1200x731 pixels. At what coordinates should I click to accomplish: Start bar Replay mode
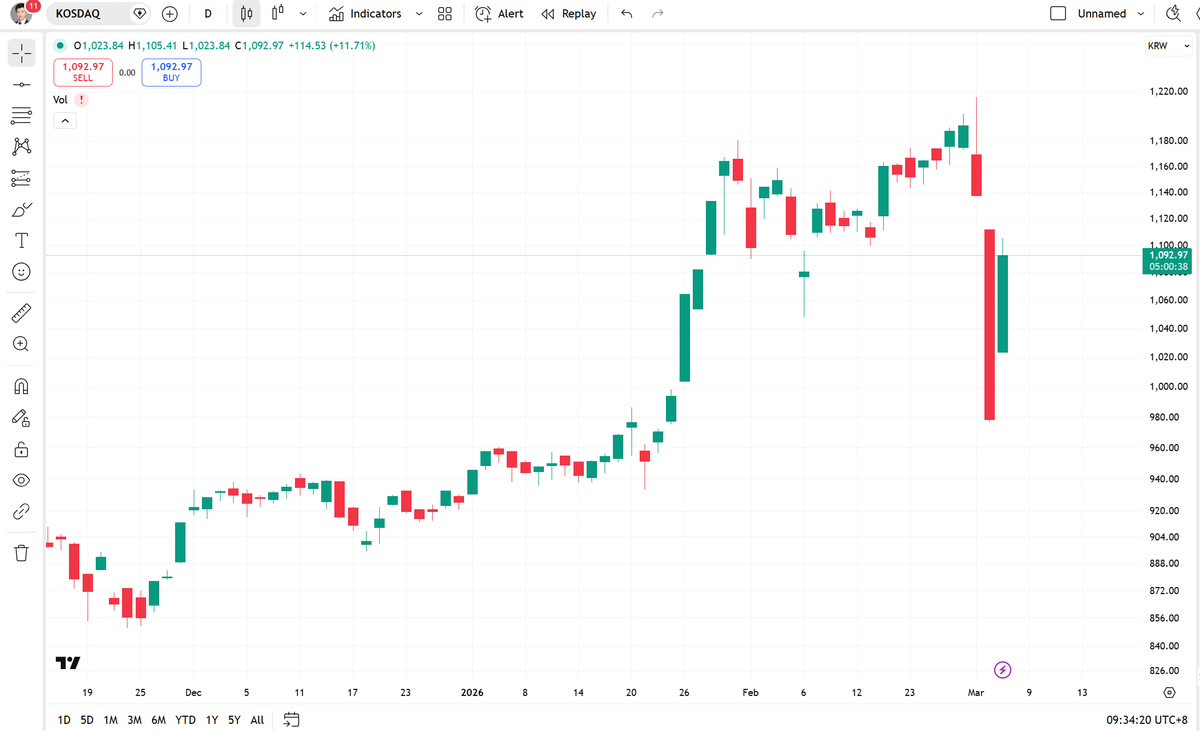point(568,14)
